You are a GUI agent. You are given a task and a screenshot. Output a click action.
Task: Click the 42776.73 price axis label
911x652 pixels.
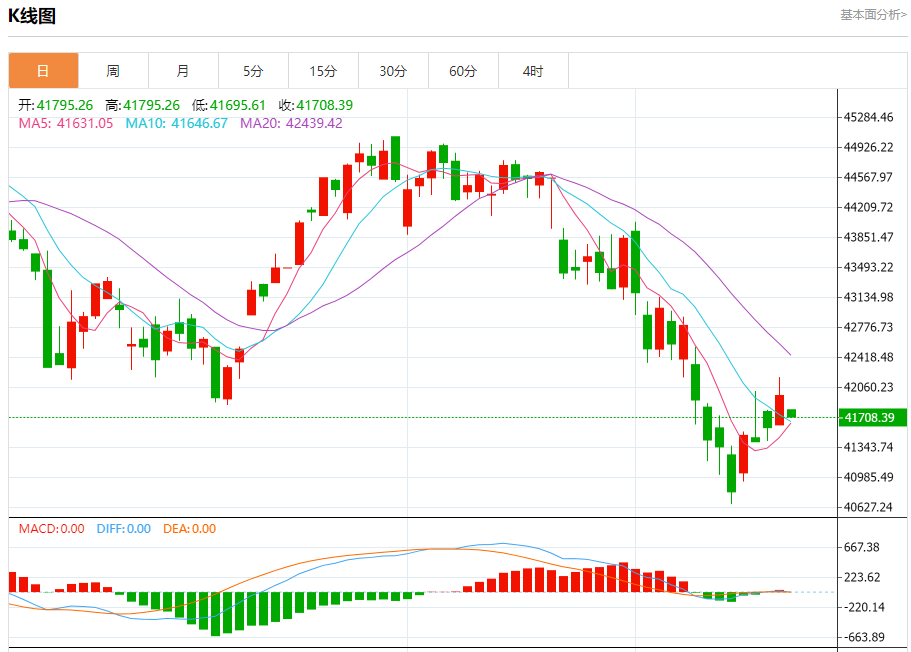[869, 327]
